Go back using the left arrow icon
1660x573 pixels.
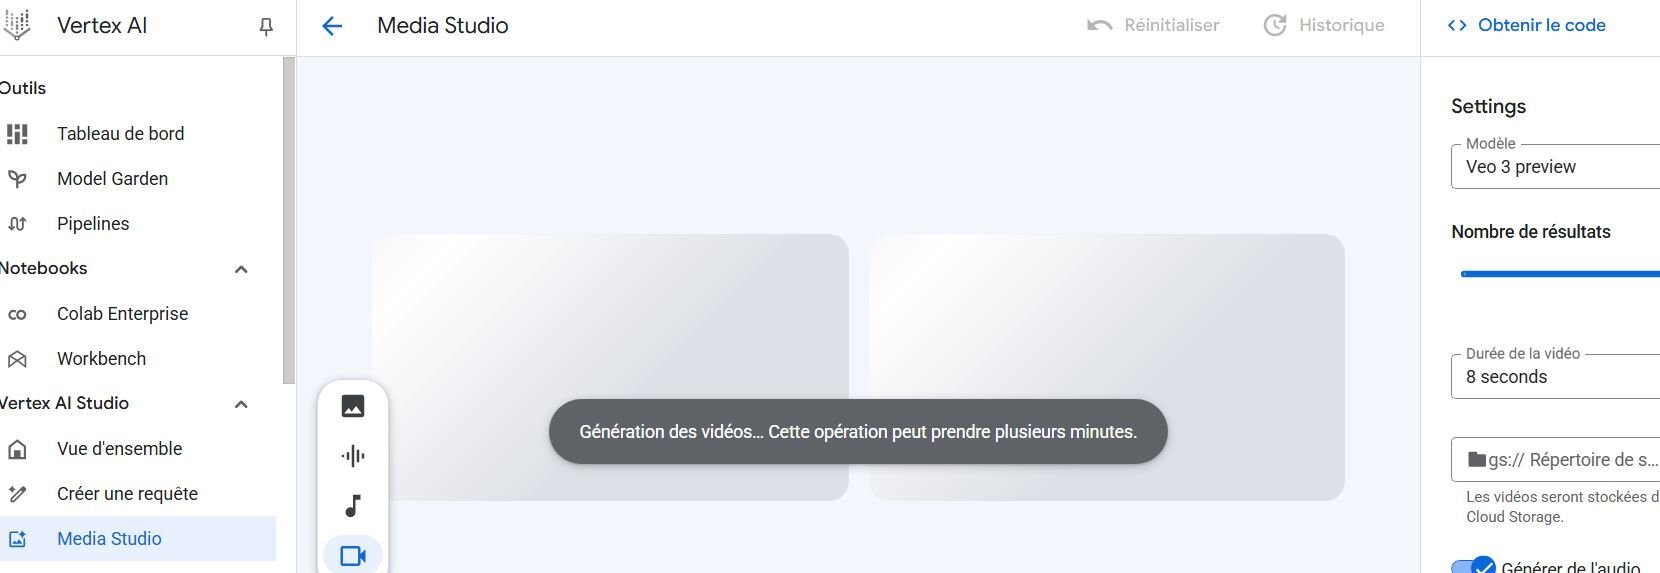(x=332, y=27)
